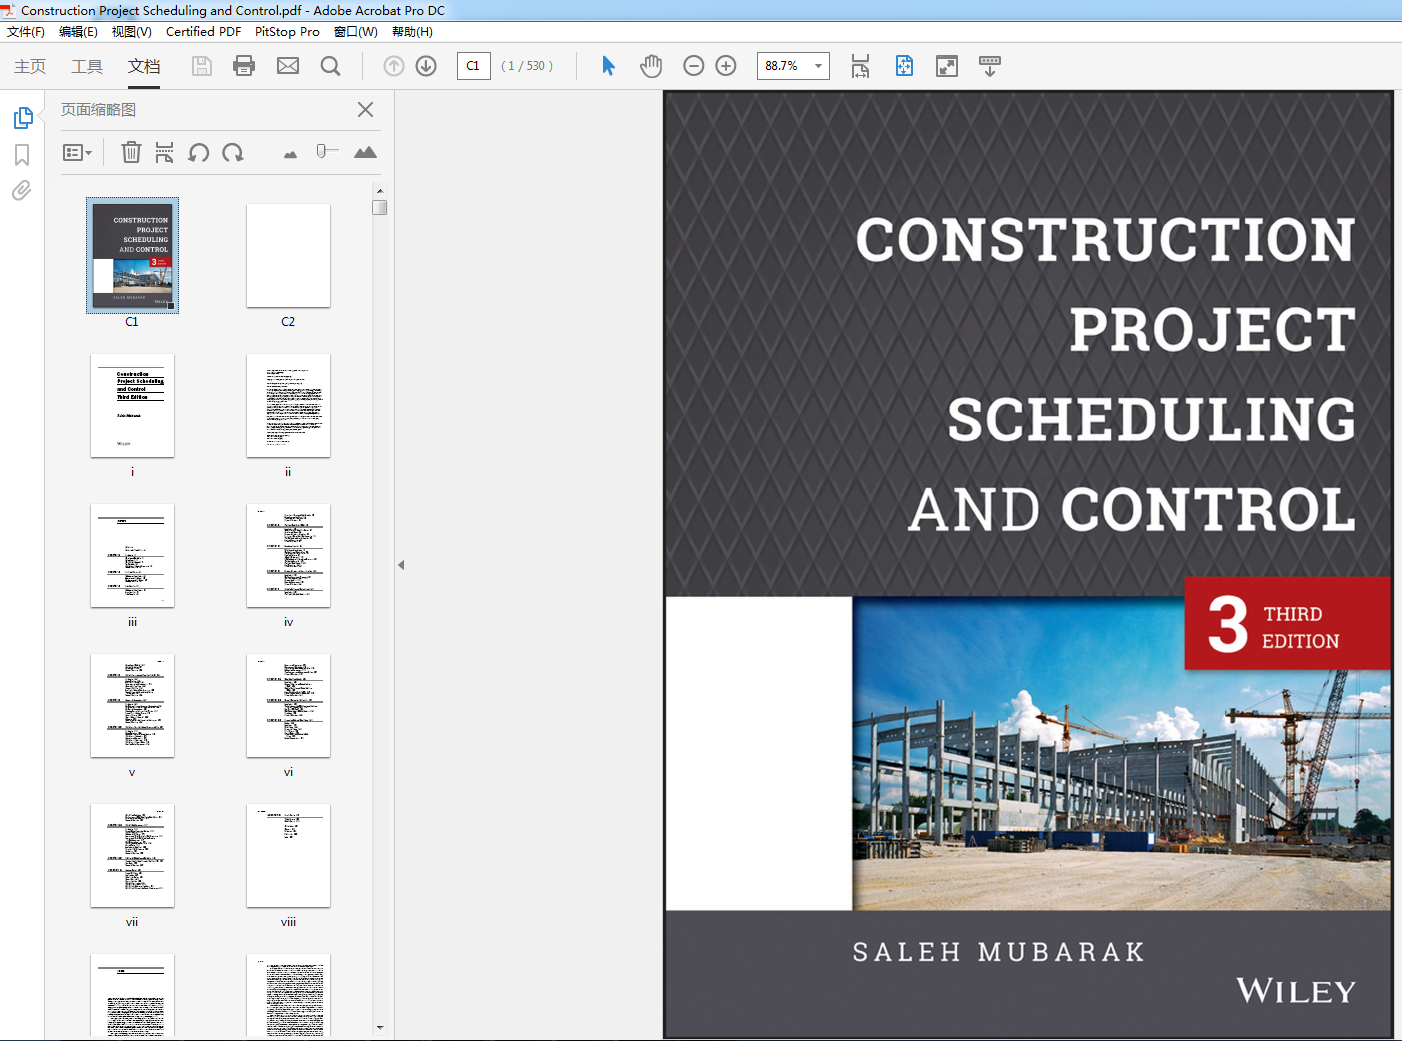Click the Save file icon
Screen dimensions: 1402x1041
pos(202,66)
